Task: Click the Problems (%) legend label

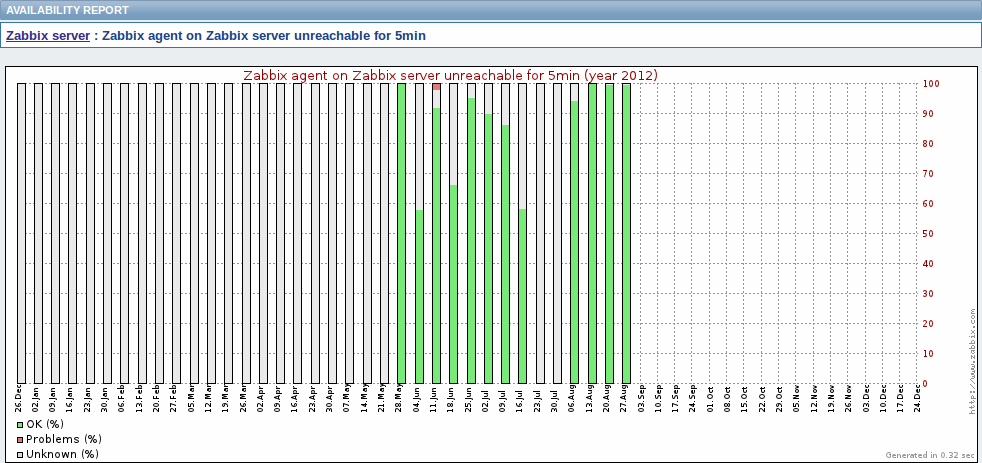Action: [x=64, y=439]
